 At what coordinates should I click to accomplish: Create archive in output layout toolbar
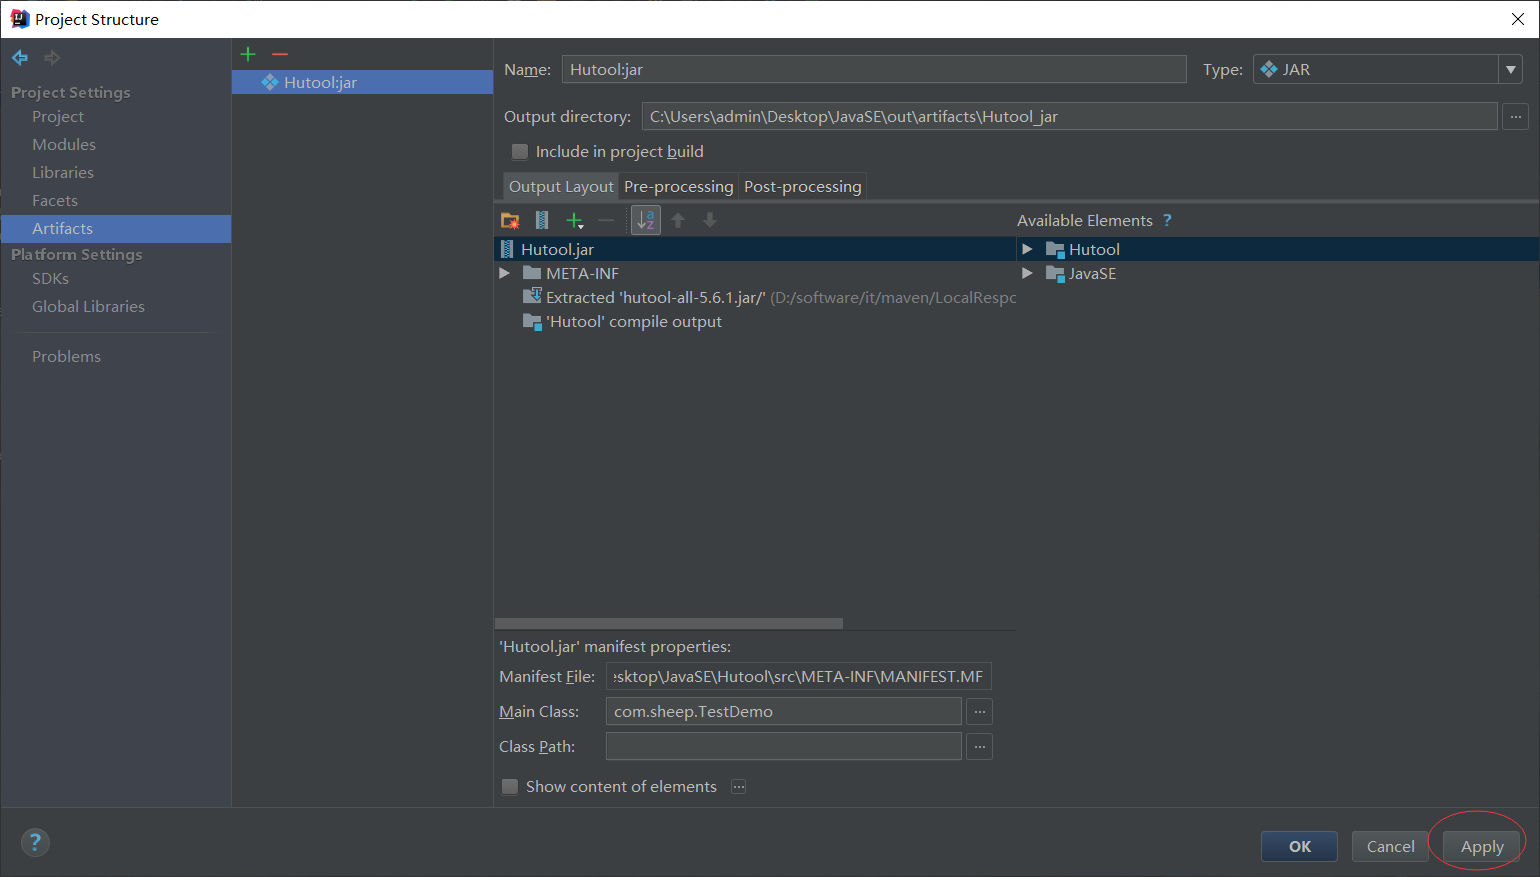click(542, 220)
